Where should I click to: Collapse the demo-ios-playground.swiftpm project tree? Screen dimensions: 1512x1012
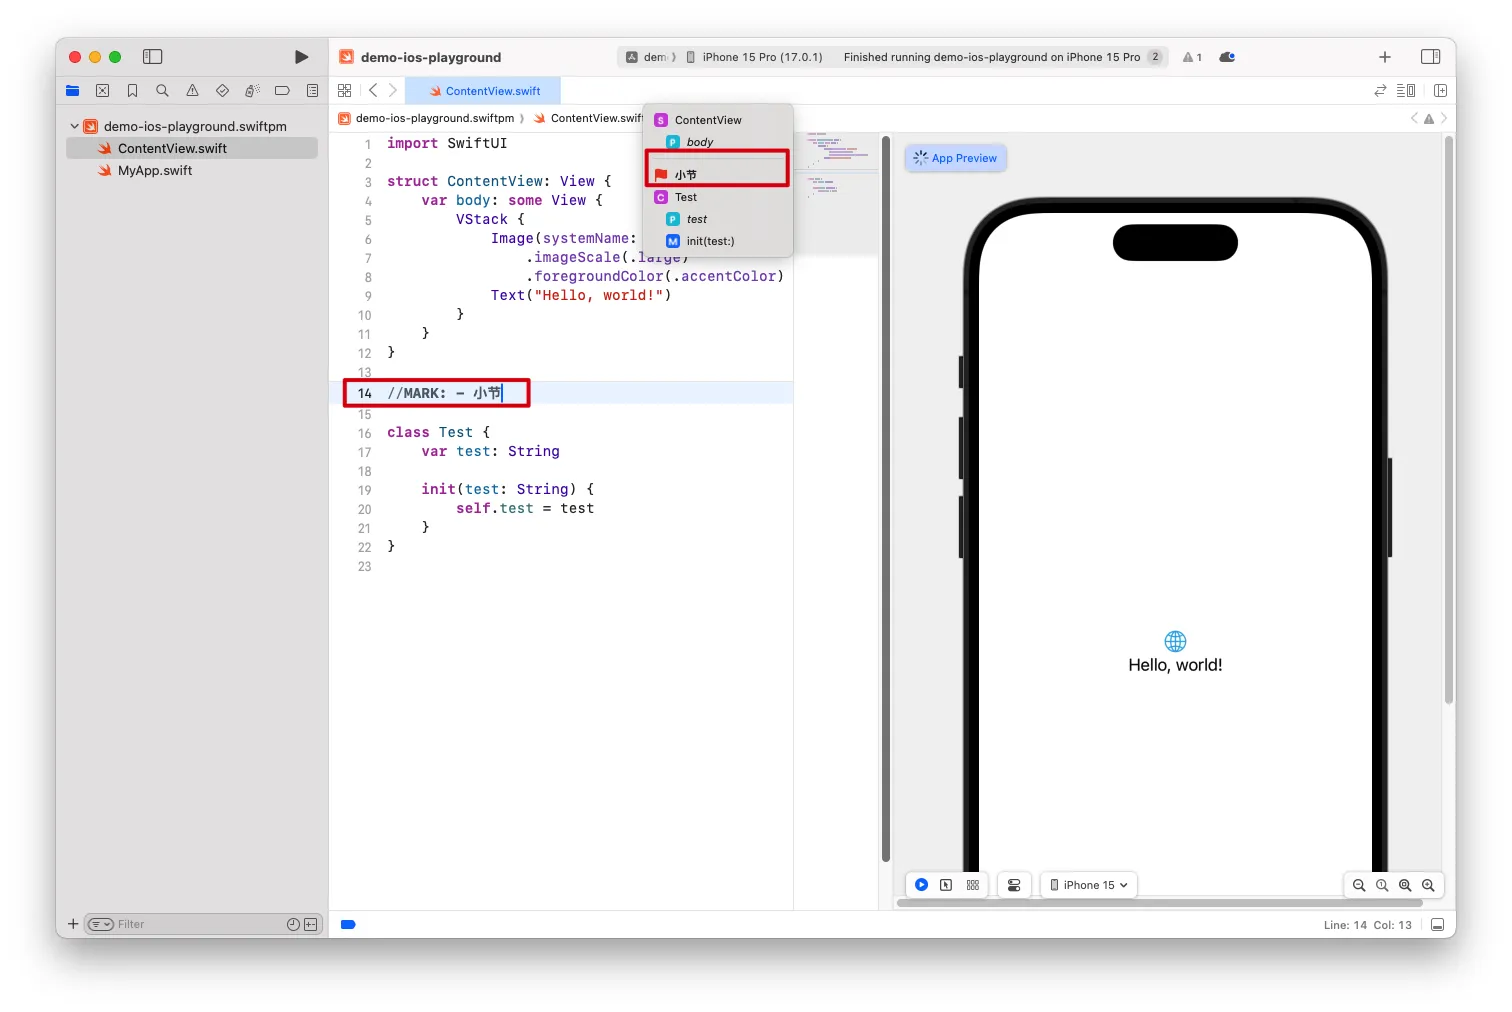pos(75,127)
